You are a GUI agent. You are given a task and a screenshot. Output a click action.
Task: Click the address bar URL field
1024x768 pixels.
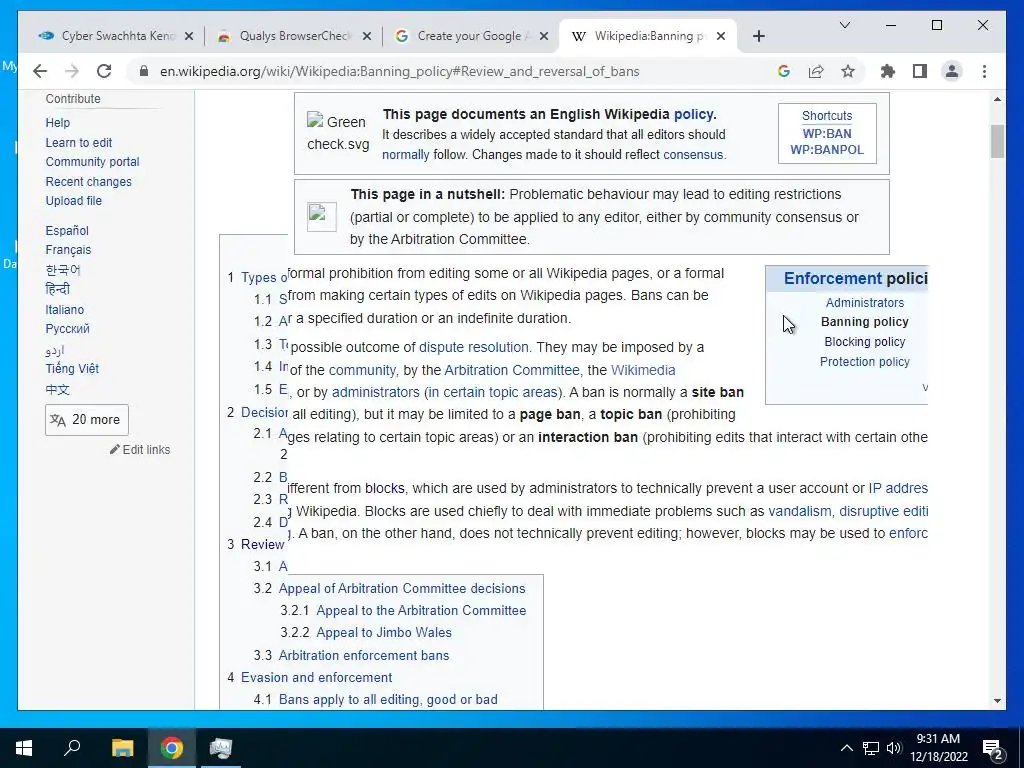point(399,71)
